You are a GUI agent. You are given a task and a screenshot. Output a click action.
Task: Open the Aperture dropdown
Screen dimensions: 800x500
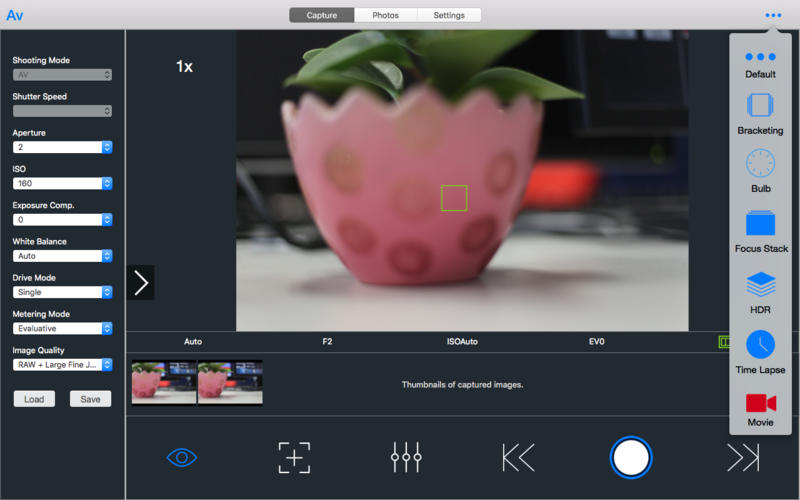(x=62, y=147)
